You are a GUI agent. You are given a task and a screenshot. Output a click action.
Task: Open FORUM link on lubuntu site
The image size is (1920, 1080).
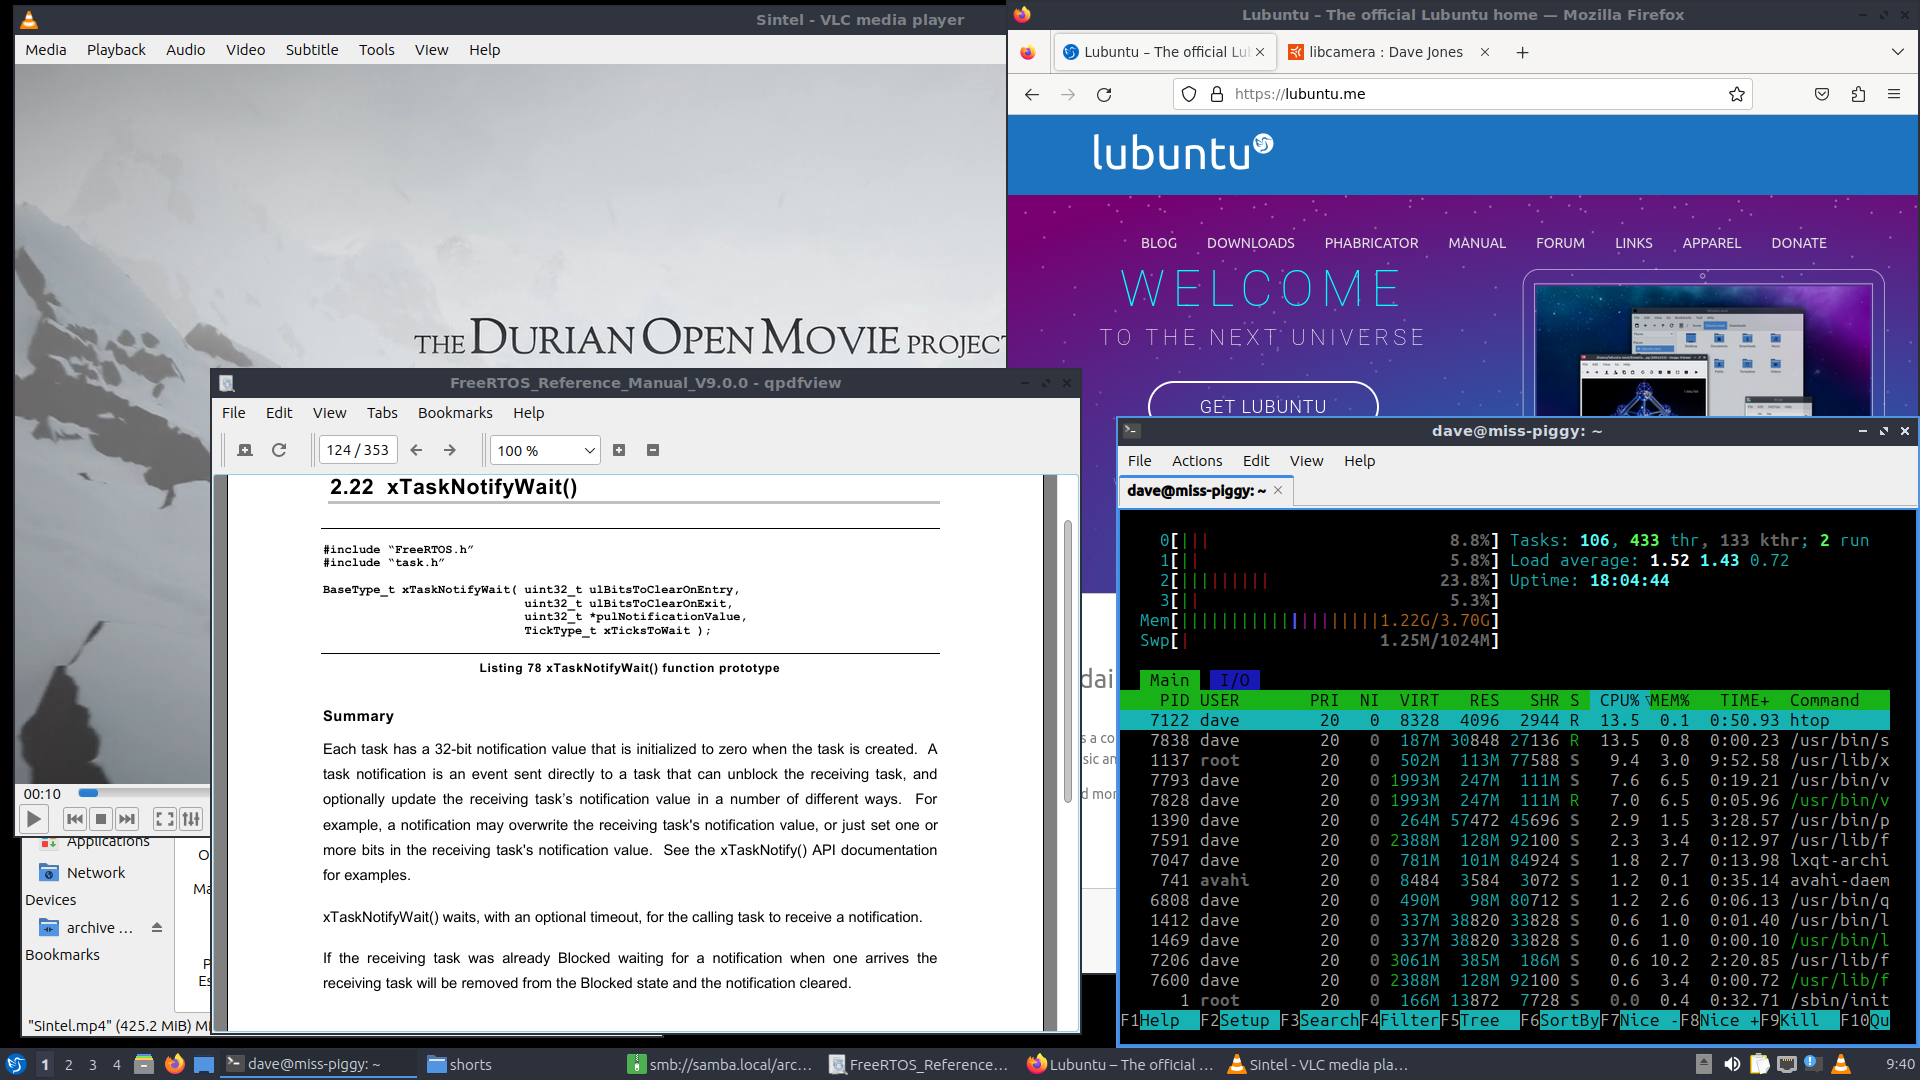pyautogui.click(x=1560, y=243)
